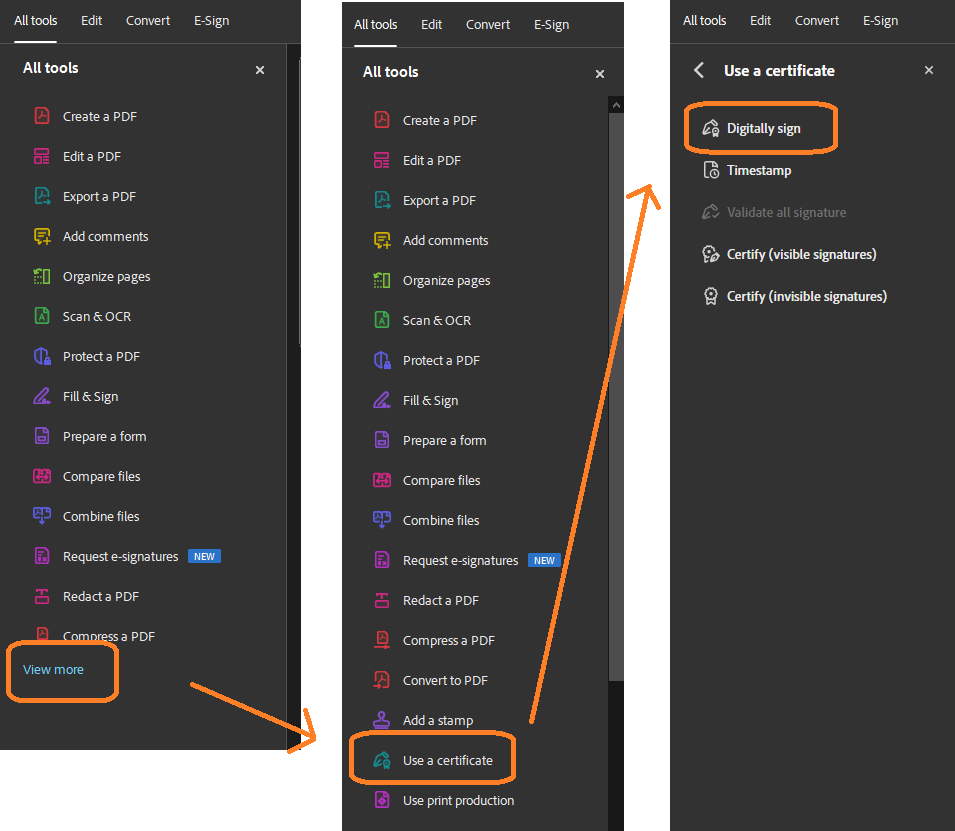Click the scrollbar up arrow in tools list
This screenshot has height=831, width=955.
pyautogui.click(x=616, y=104)
